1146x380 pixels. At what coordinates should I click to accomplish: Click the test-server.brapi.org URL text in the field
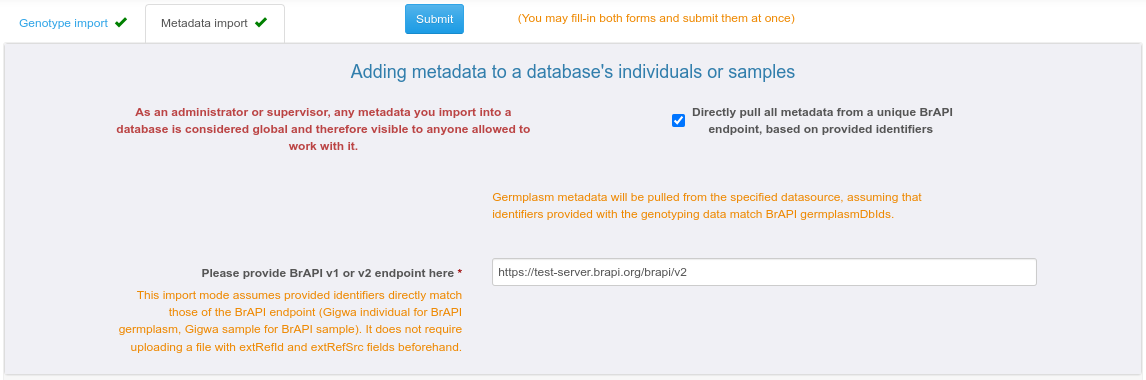[592, 272]
